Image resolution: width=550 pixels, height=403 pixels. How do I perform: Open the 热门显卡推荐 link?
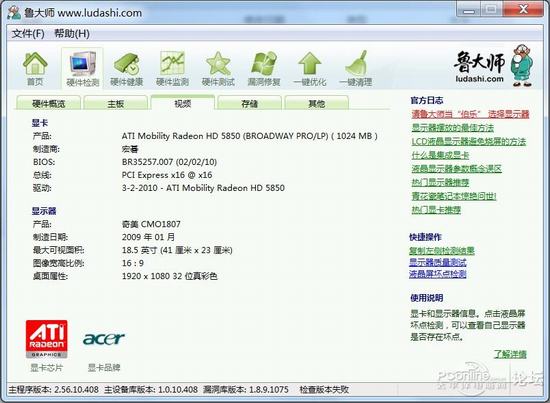[x=436, y=210]
